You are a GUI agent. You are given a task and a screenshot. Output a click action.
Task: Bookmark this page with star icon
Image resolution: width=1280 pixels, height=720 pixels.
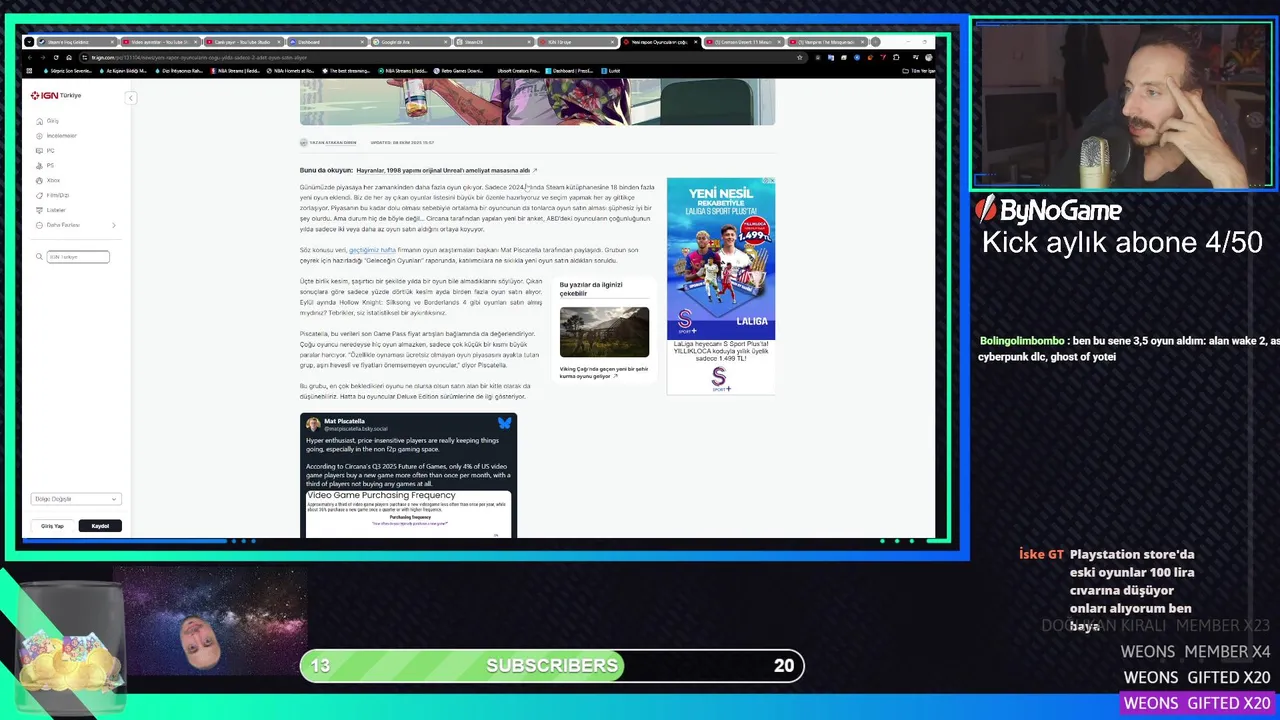click(x=799, y=57)
